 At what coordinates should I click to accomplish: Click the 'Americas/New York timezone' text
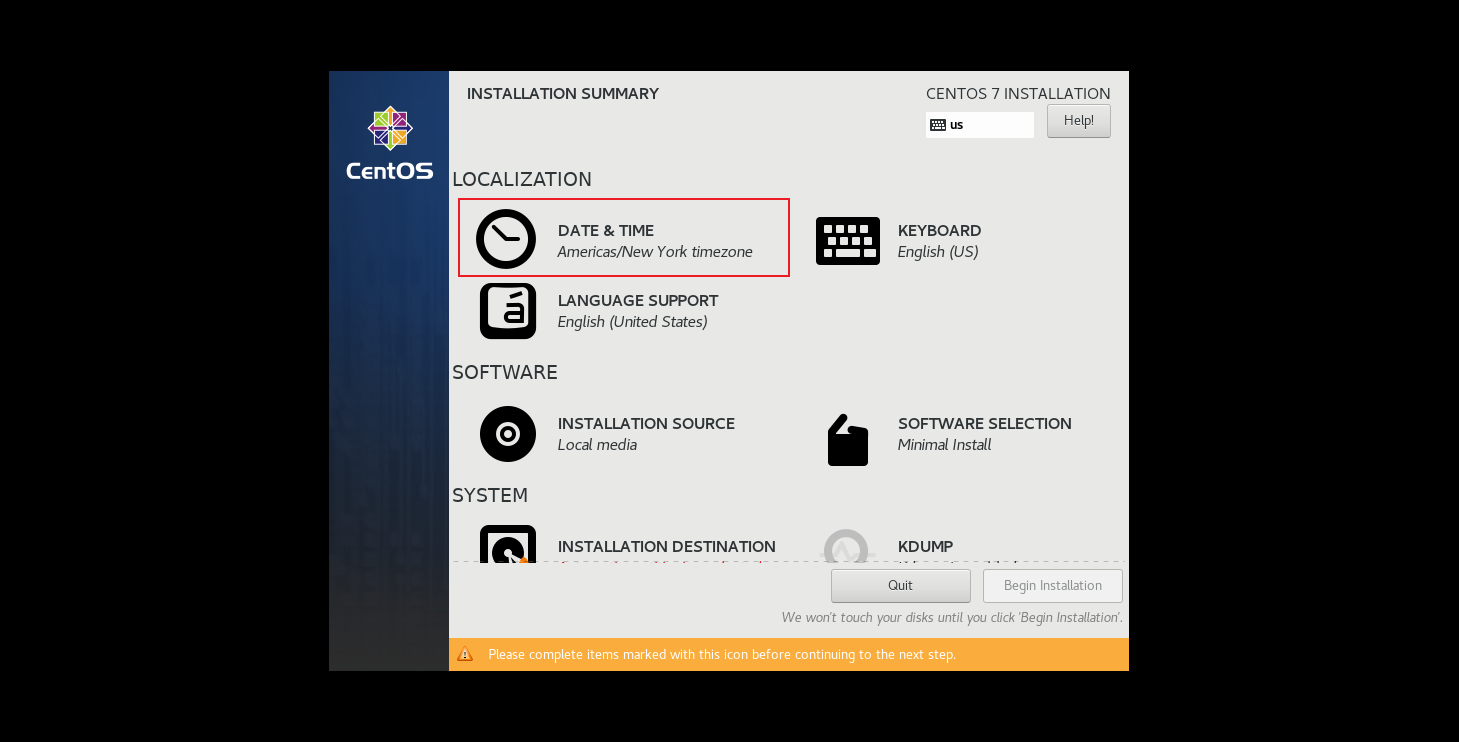click(655, 252)
